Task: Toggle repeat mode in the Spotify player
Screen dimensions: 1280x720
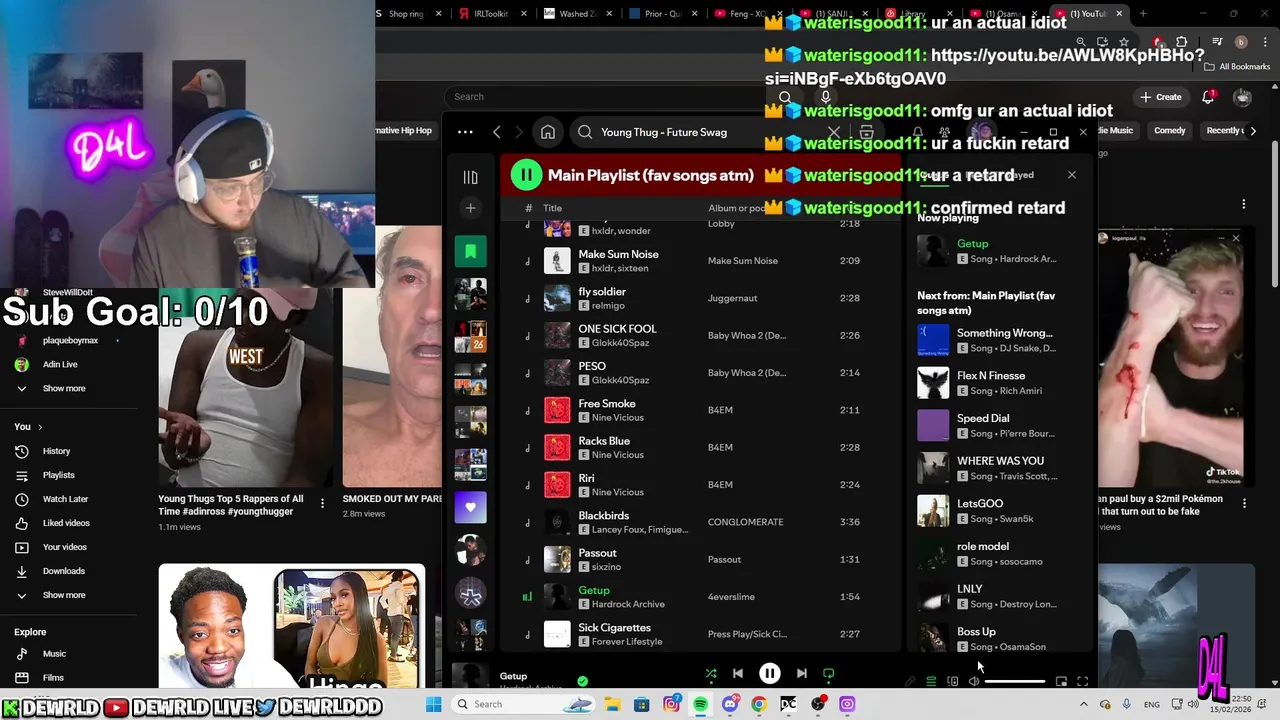Action: coord(828,674)
